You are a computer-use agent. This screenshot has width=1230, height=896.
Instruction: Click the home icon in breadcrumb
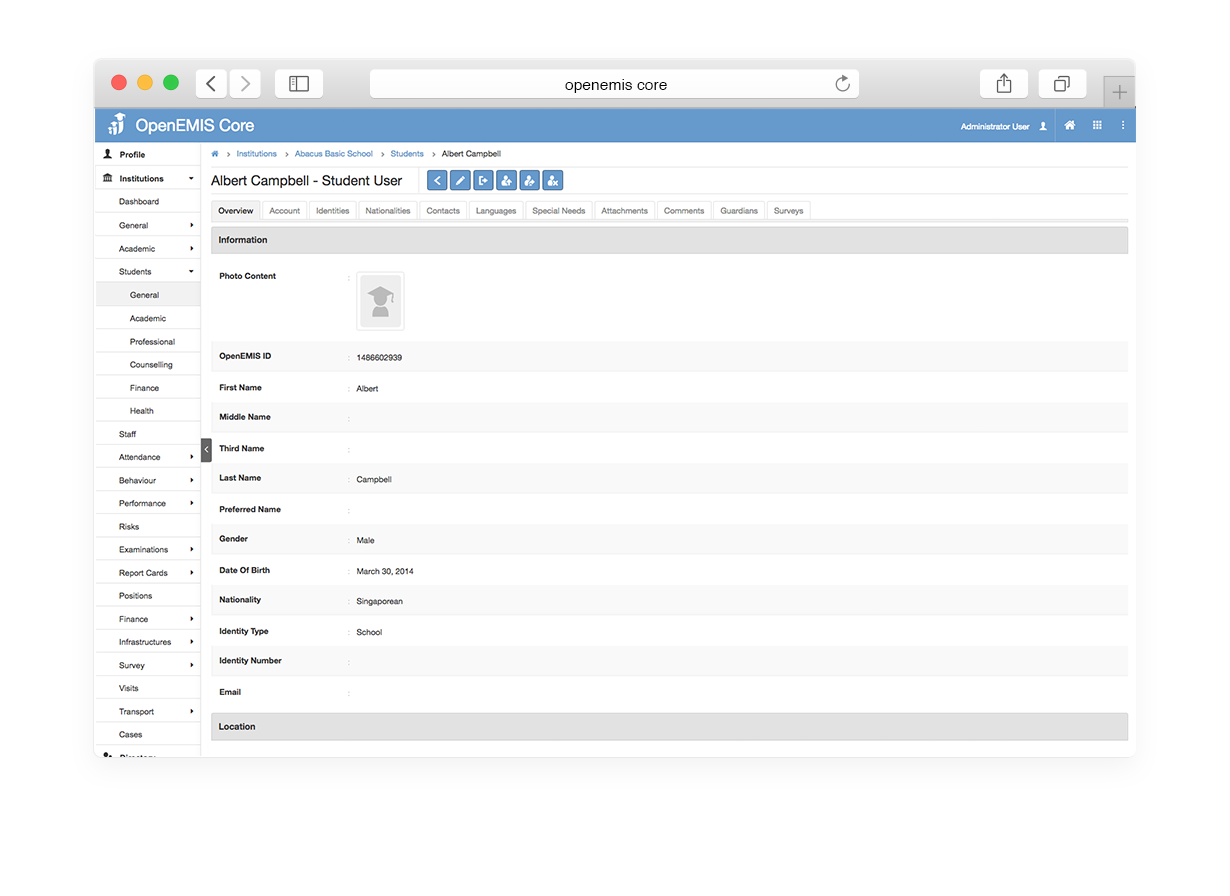pyautogui.click(x=215, y=154)
